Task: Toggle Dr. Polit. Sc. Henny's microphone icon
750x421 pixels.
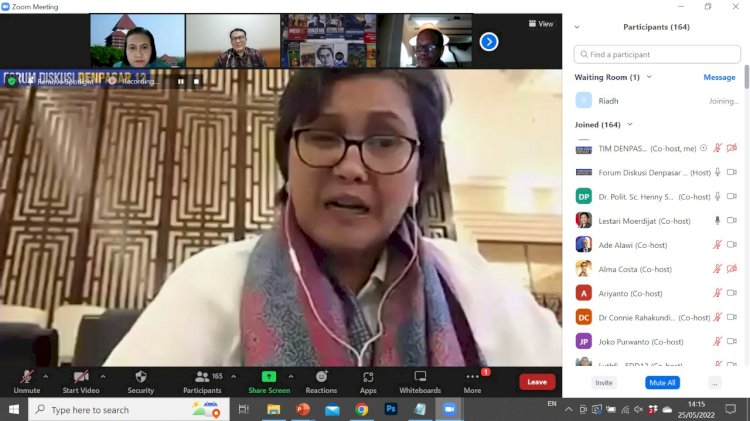Action: [717, 196]
